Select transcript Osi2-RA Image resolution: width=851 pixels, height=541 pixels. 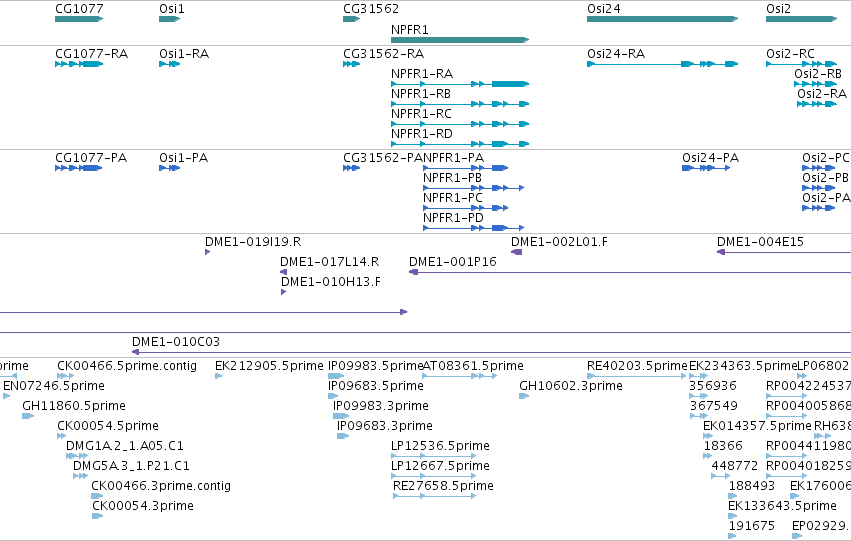click(x=817, y=104)
